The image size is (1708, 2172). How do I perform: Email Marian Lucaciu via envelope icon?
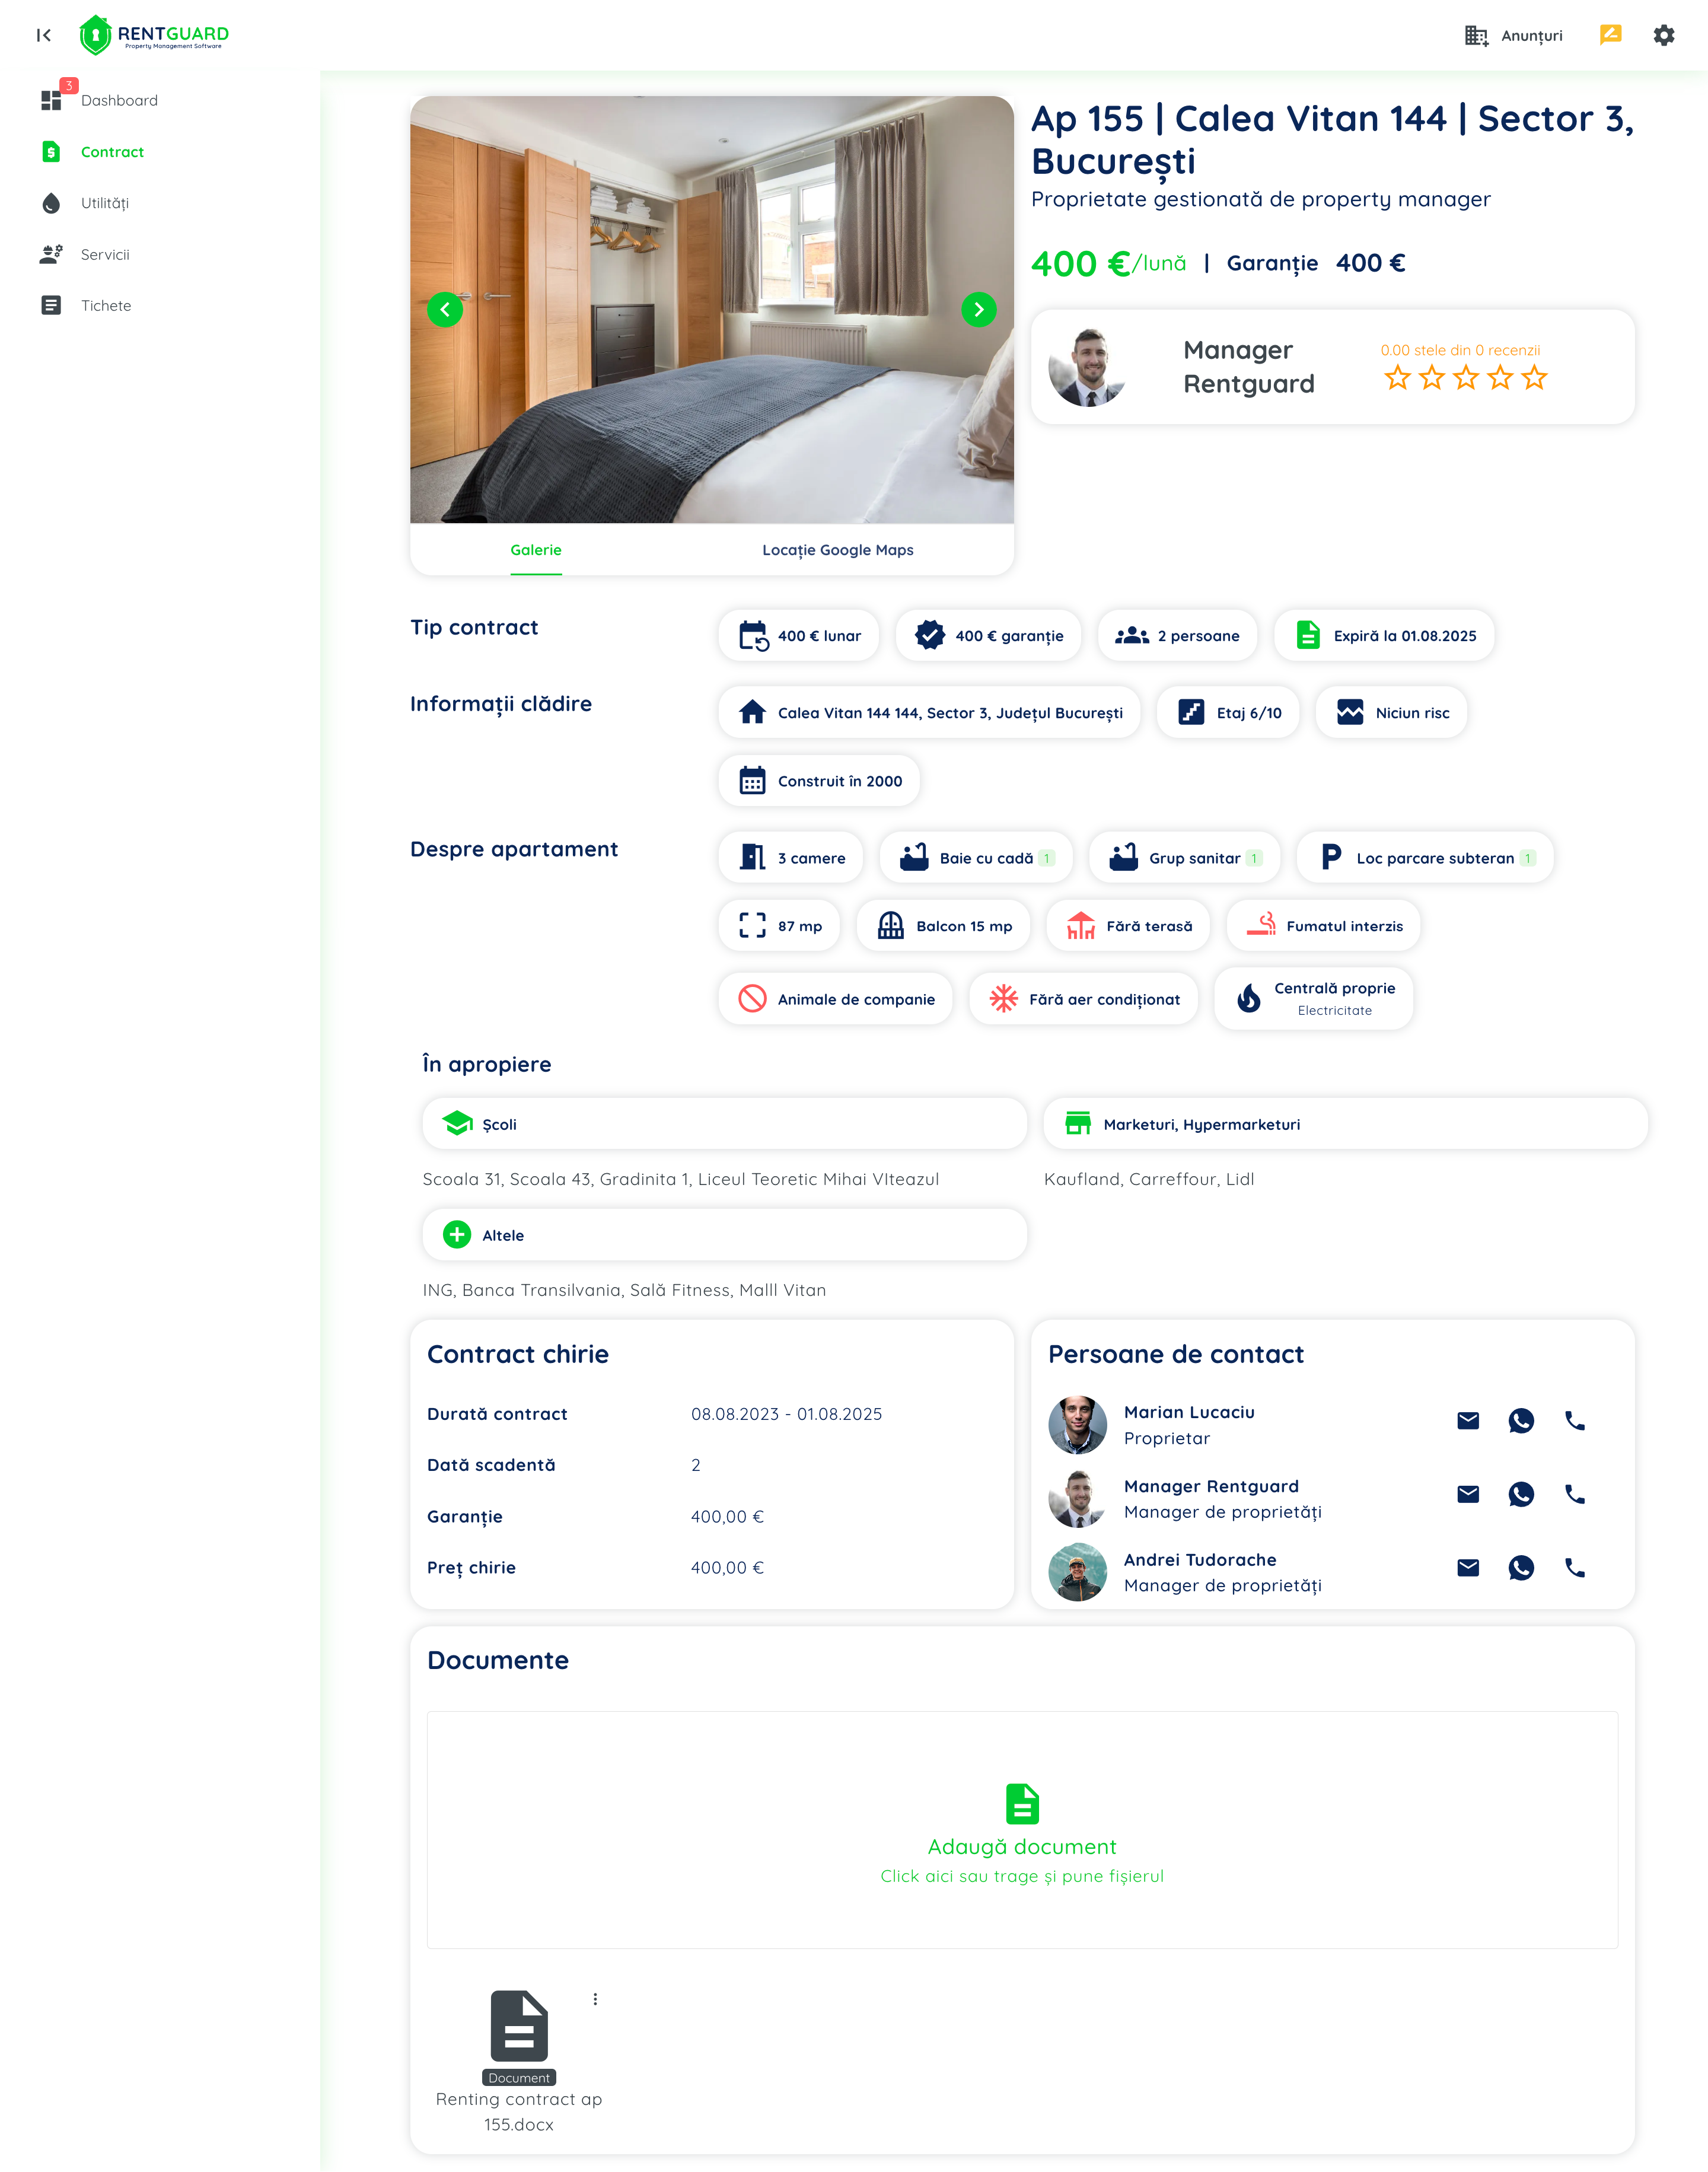1467,1420
